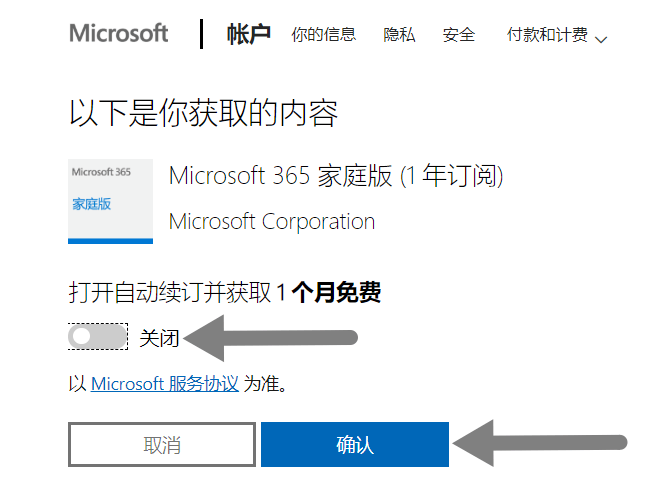
Task: Select the Microsoft 365 家庭版 (1 年订阅) title
Action: [x=336, y=176]
